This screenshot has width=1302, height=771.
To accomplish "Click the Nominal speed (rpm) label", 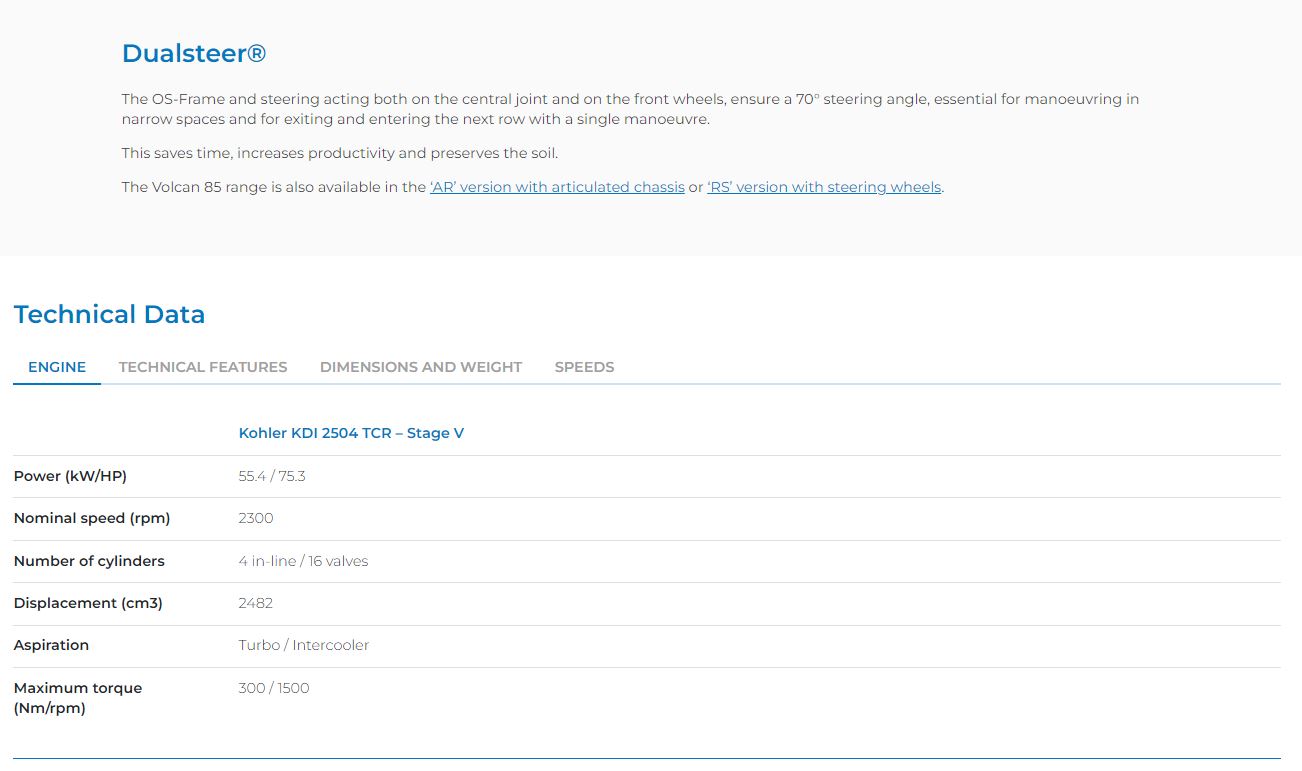I will (92, 518).
